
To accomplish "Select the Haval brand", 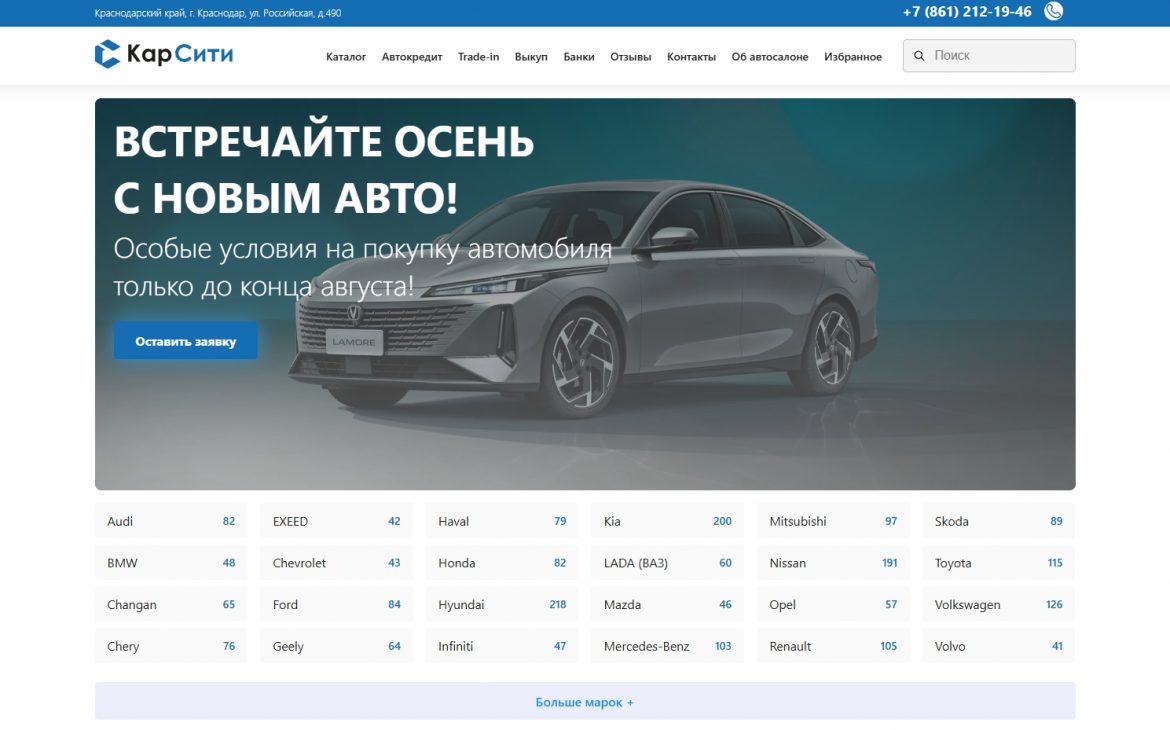I will 502,521.
